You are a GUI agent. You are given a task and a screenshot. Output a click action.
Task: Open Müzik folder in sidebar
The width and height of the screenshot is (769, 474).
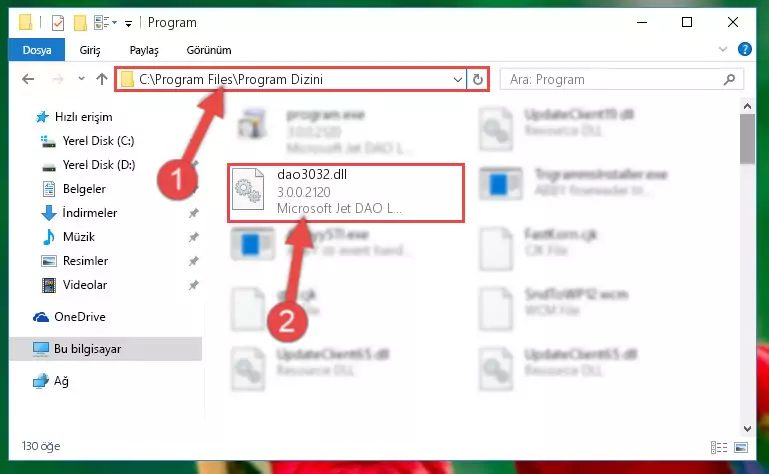(78, 237)
